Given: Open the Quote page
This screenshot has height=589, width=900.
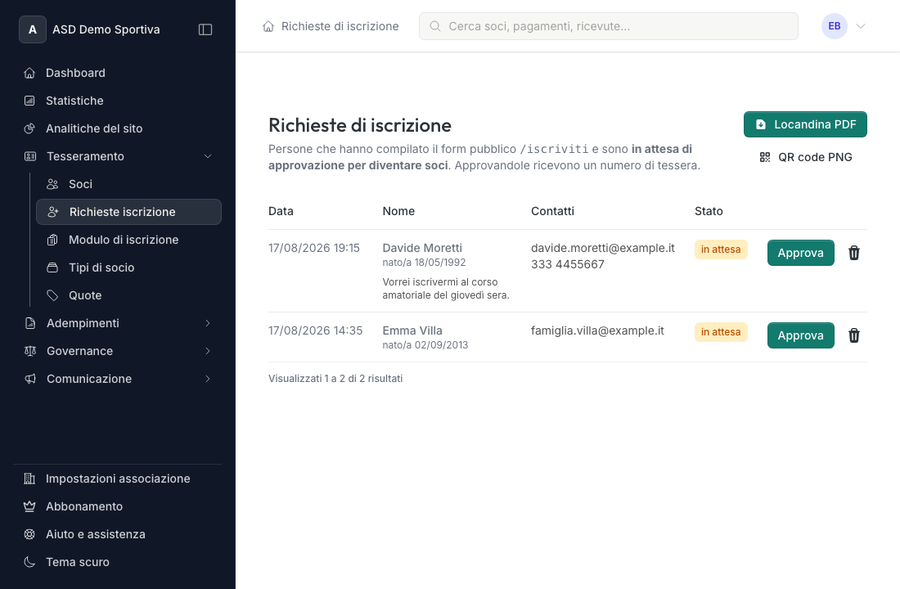Looking at the screenshot, I should coord(129,296).
